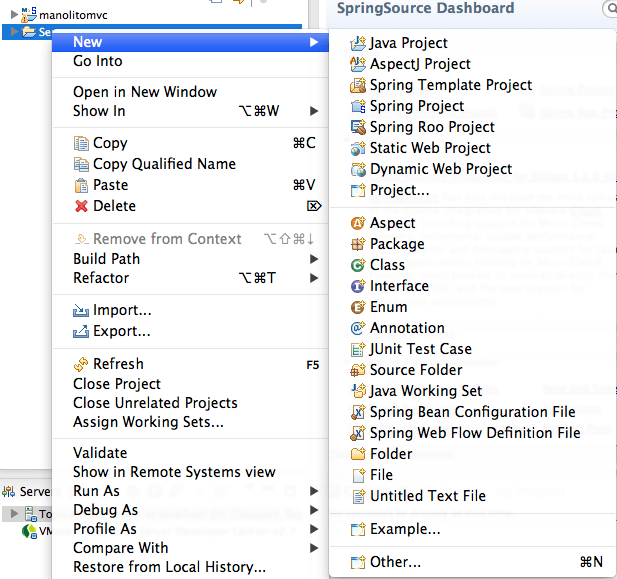Viewport: 617px width, 579px height.
Task: Click the Copy Qualified Name icon
Action: coord(81,164)
